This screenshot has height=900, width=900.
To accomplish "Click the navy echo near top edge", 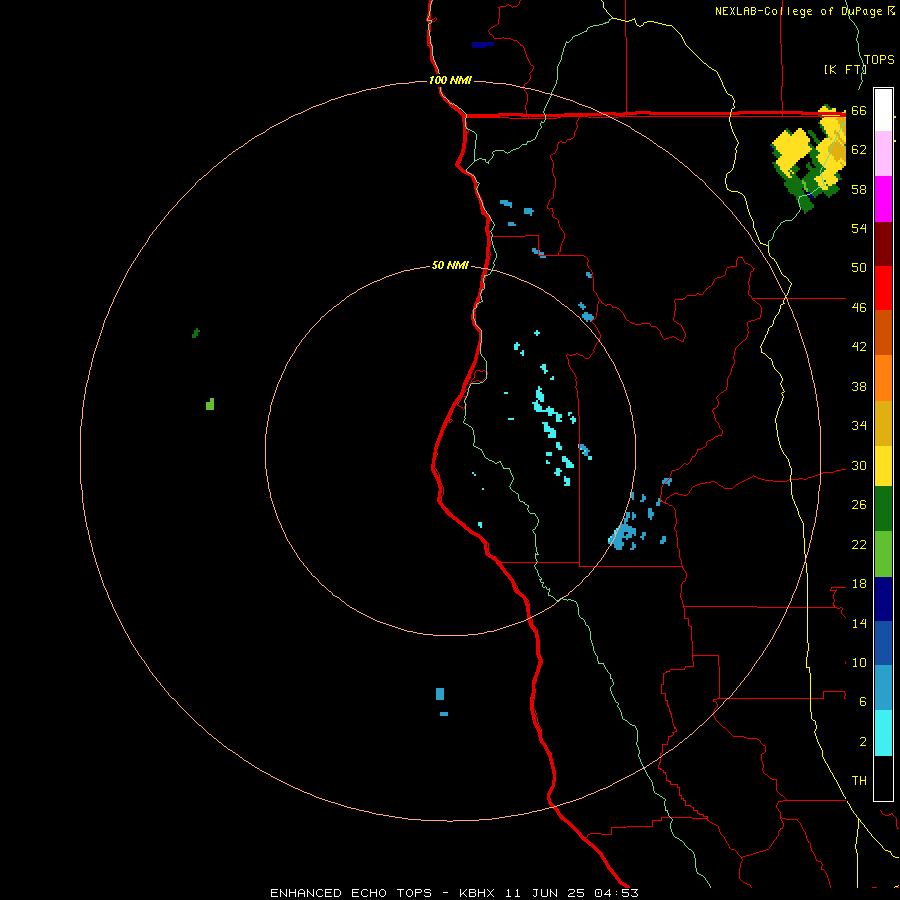I will [x=483, y=45].
